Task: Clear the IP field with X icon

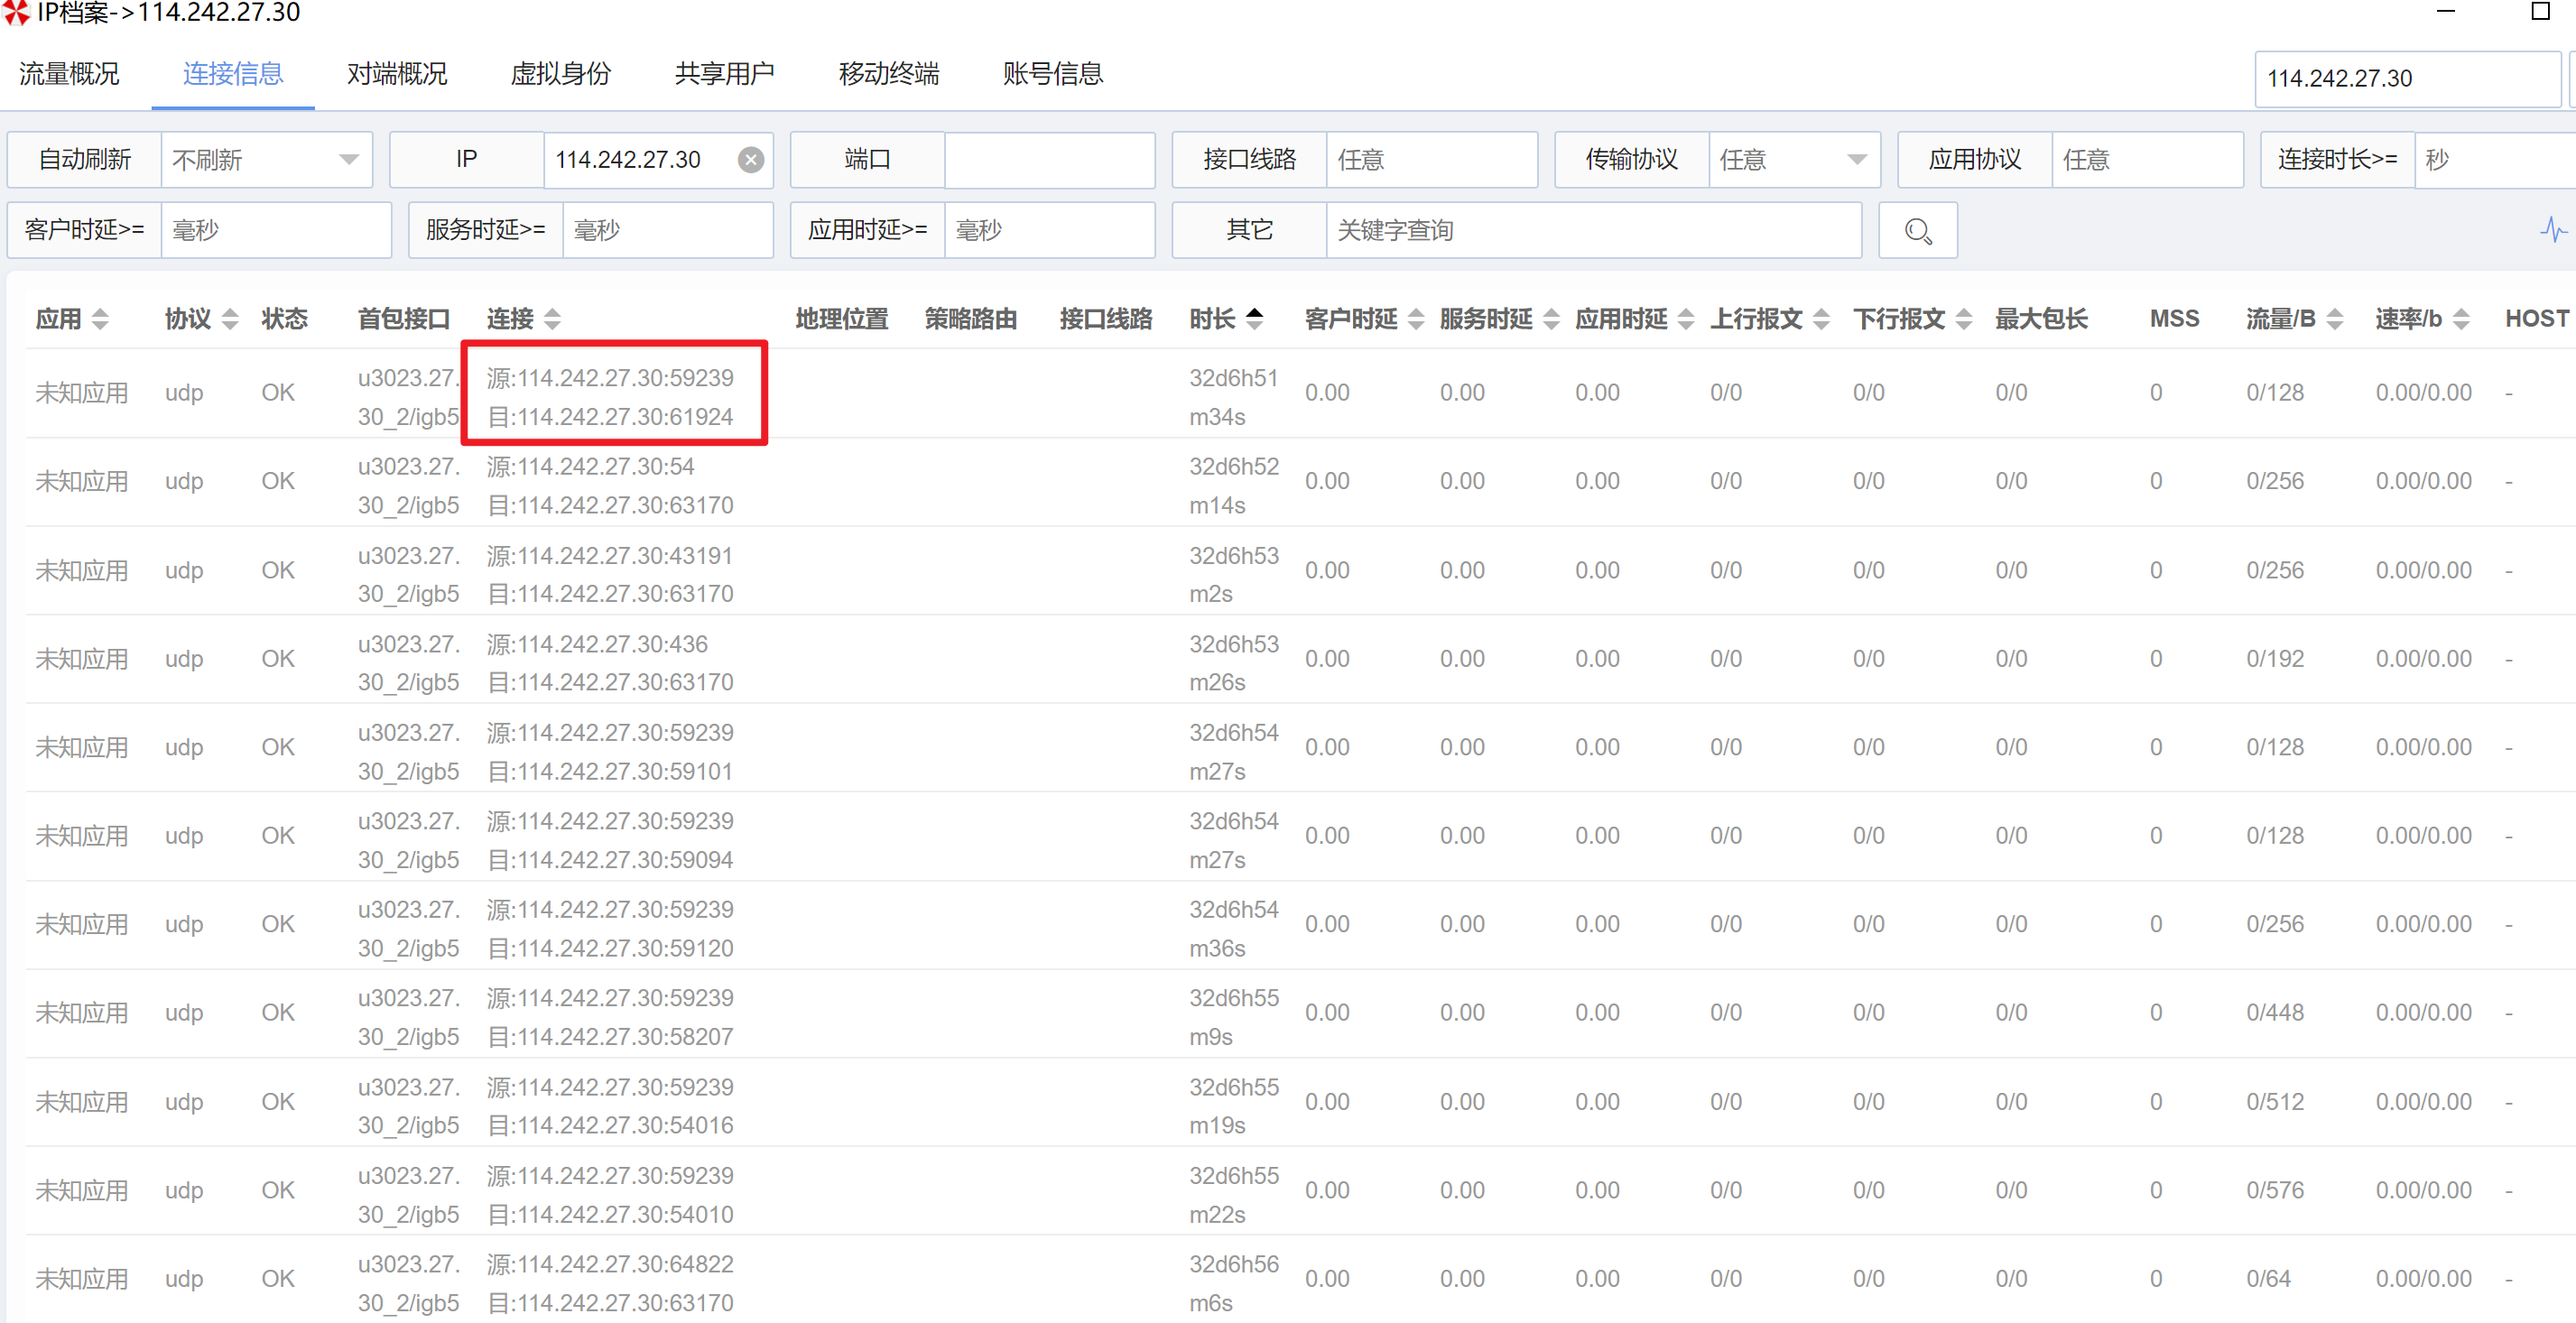Action: (x=751, y=160)
